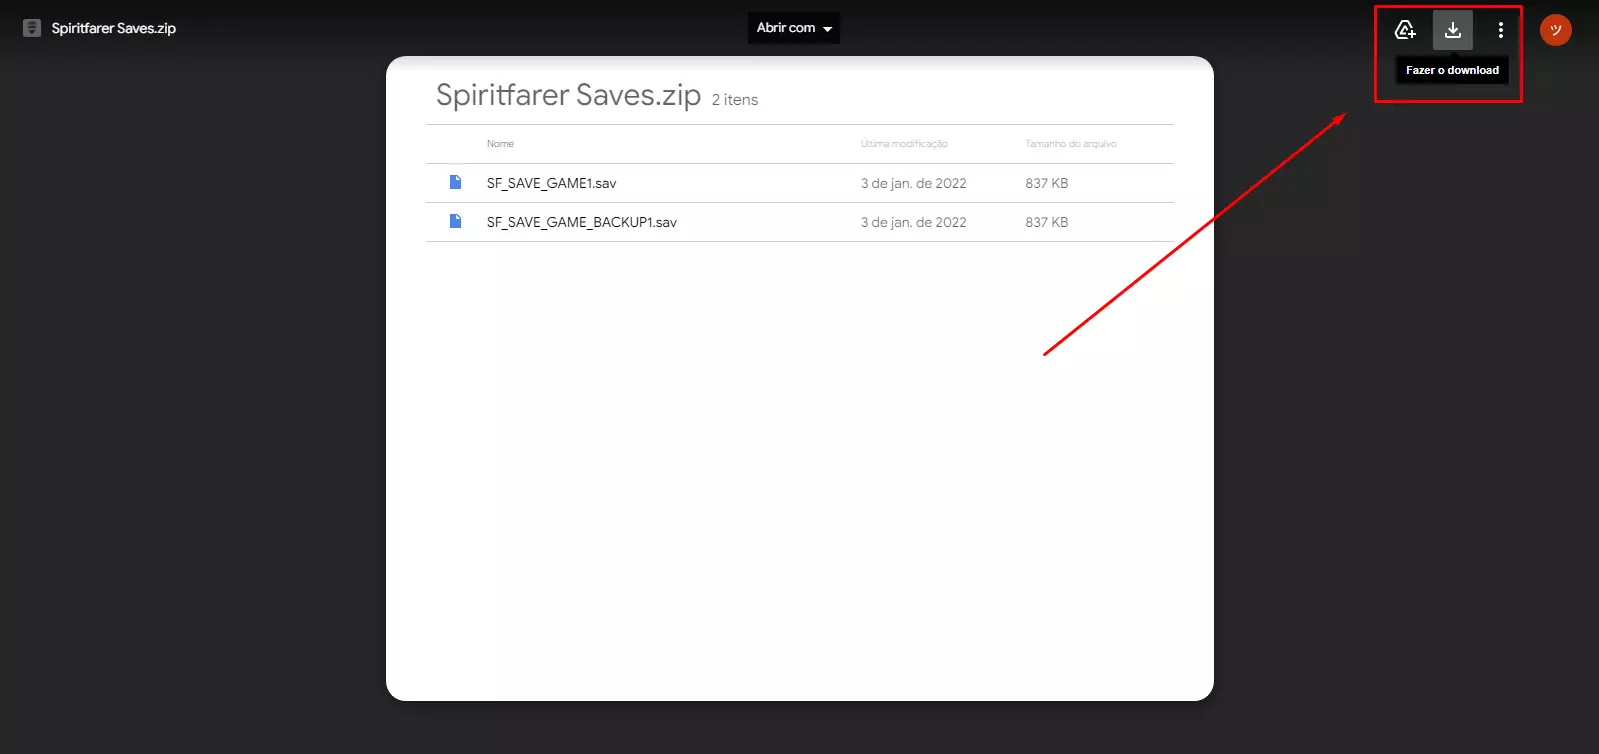Select the SF_SAVE_GAME_BACKUP1.sav file name
The height and width of the screenshot is (754, 1599).
click(582, 222)
